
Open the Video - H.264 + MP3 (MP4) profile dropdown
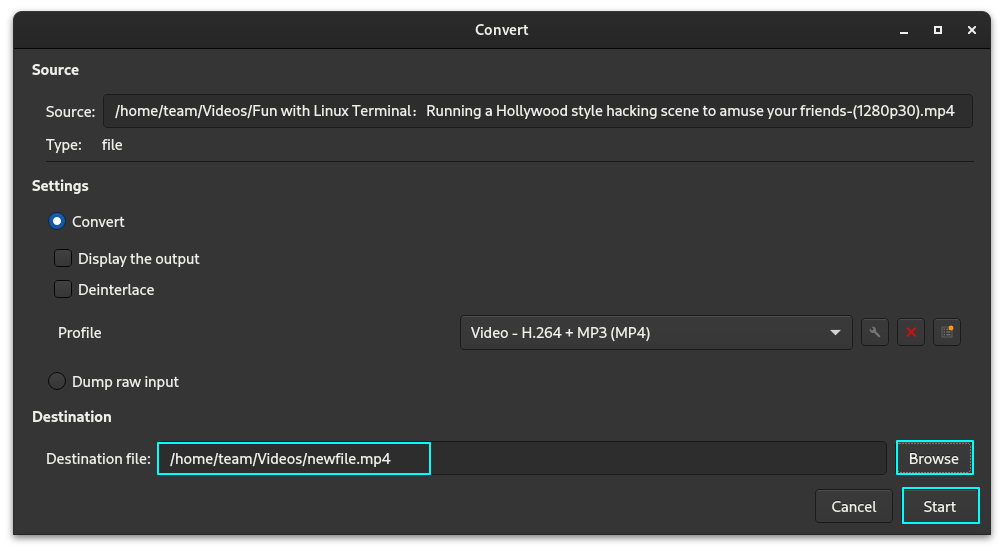(640, 333)
